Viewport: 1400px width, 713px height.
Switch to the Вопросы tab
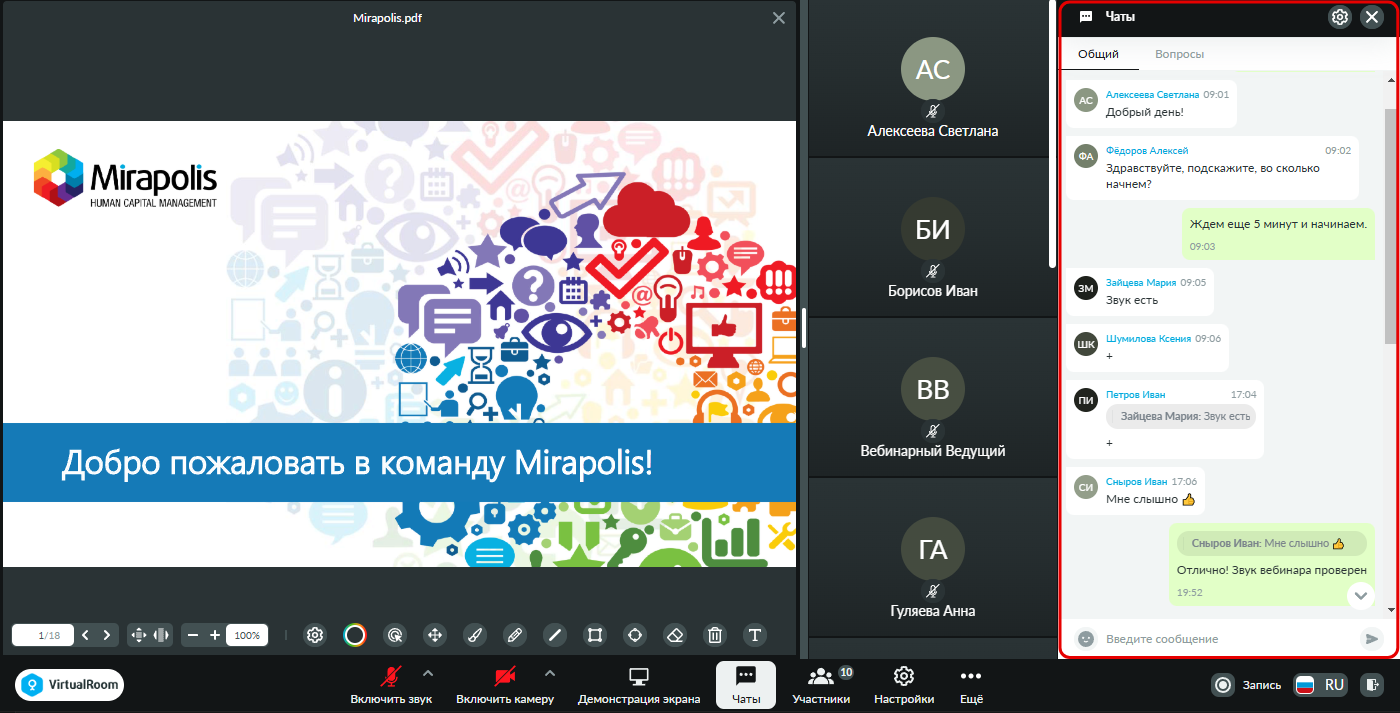click(x=1179, y=54)
